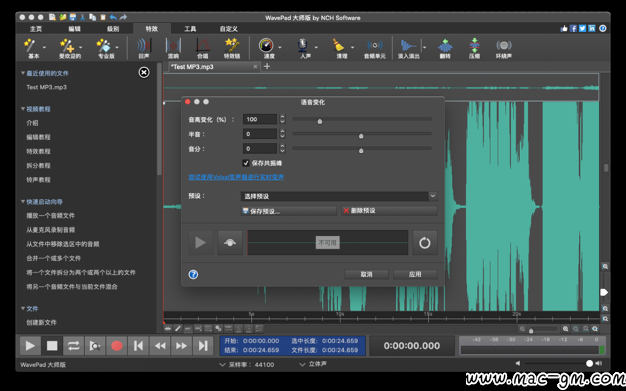Jump to end of the file
Screen dimensions: 626x391
click(203, 345)
